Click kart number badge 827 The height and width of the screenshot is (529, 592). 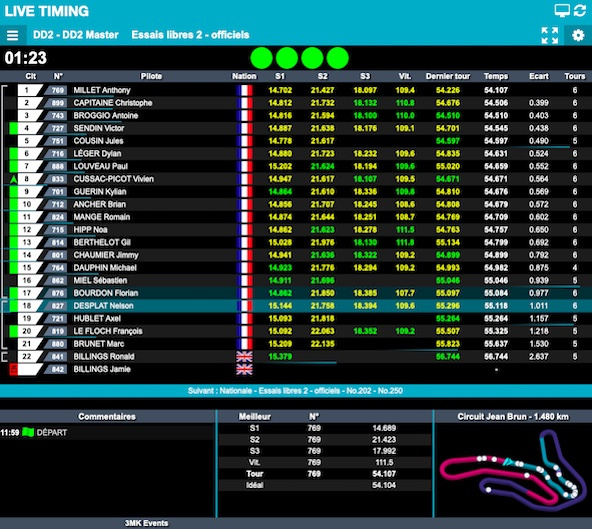(58, 306)
